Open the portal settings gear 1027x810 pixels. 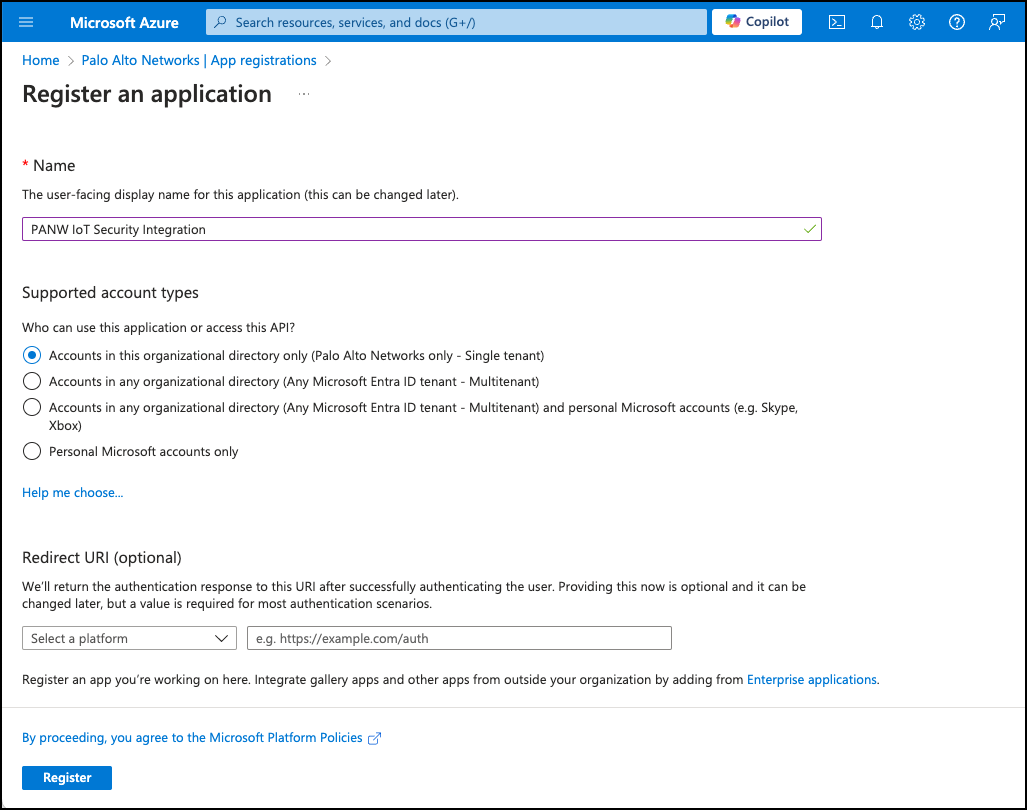click(917, 22)
